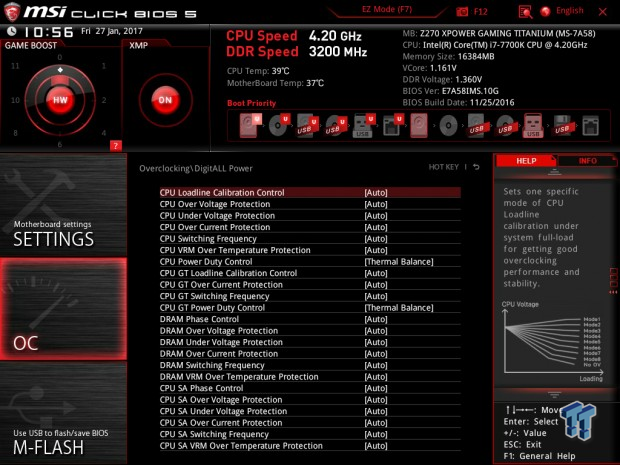Viewport: 620px width, 465px height.
Task: Select the DRAM Over Current Protection row
Action: pos(310,353)
